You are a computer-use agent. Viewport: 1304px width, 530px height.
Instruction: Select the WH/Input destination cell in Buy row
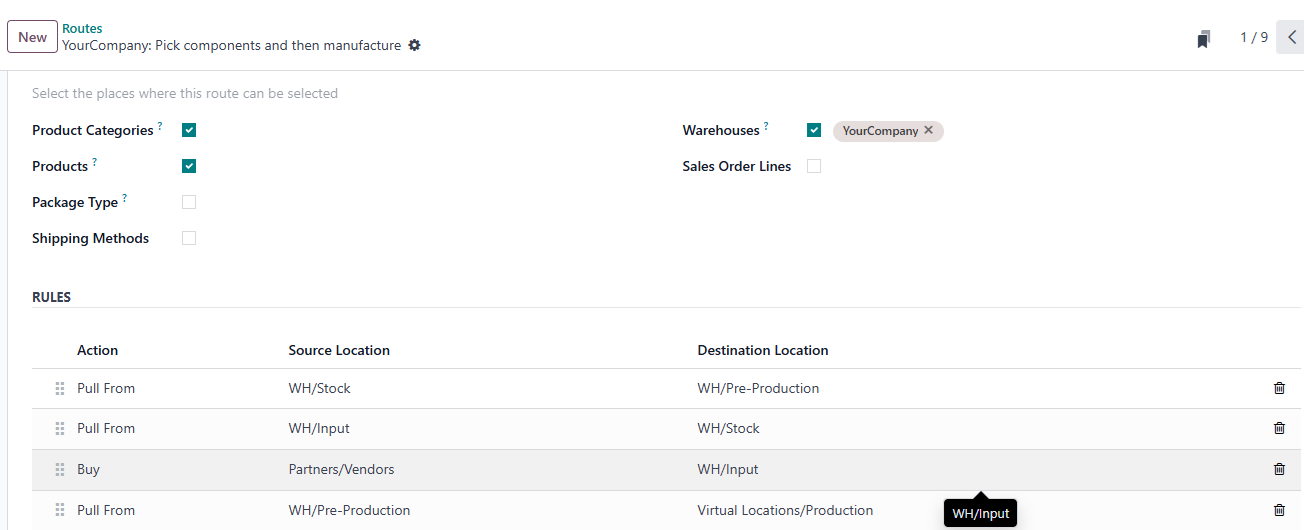(x=728, y=469)
